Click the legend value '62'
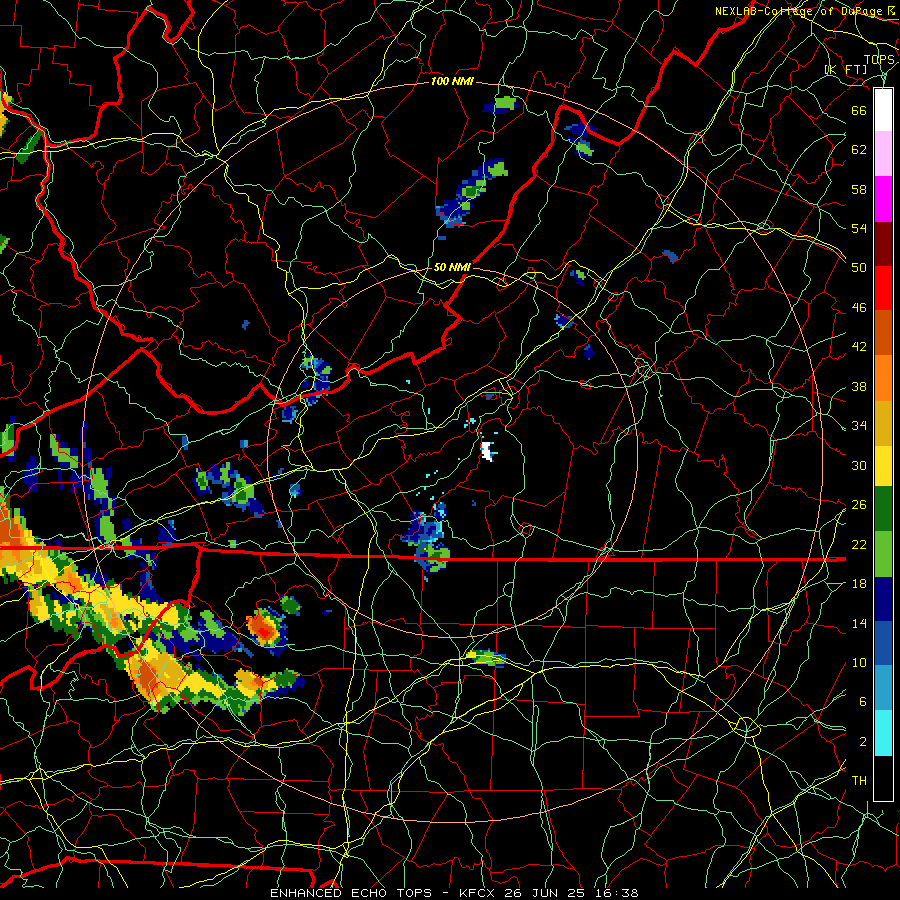The width and height of the screenshot is (900, 900). (x=859, y=150)
